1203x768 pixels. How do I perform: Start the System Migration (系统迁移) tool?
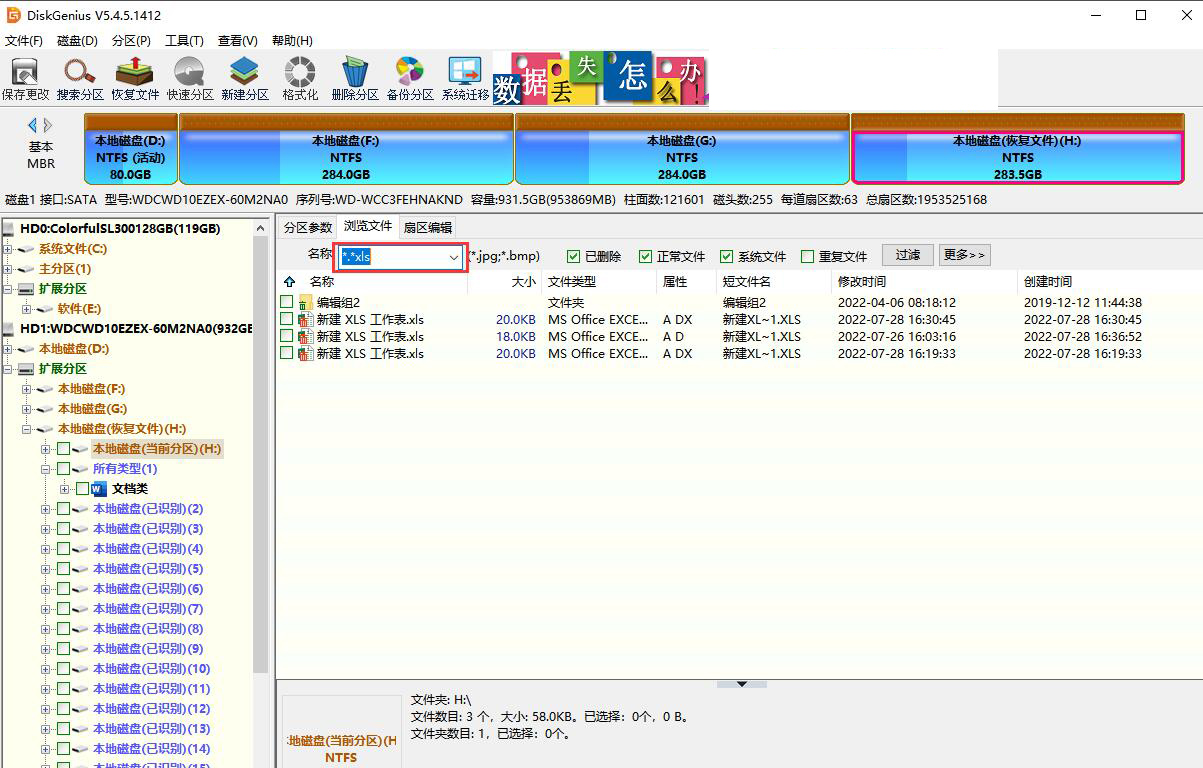coord(465,79)
